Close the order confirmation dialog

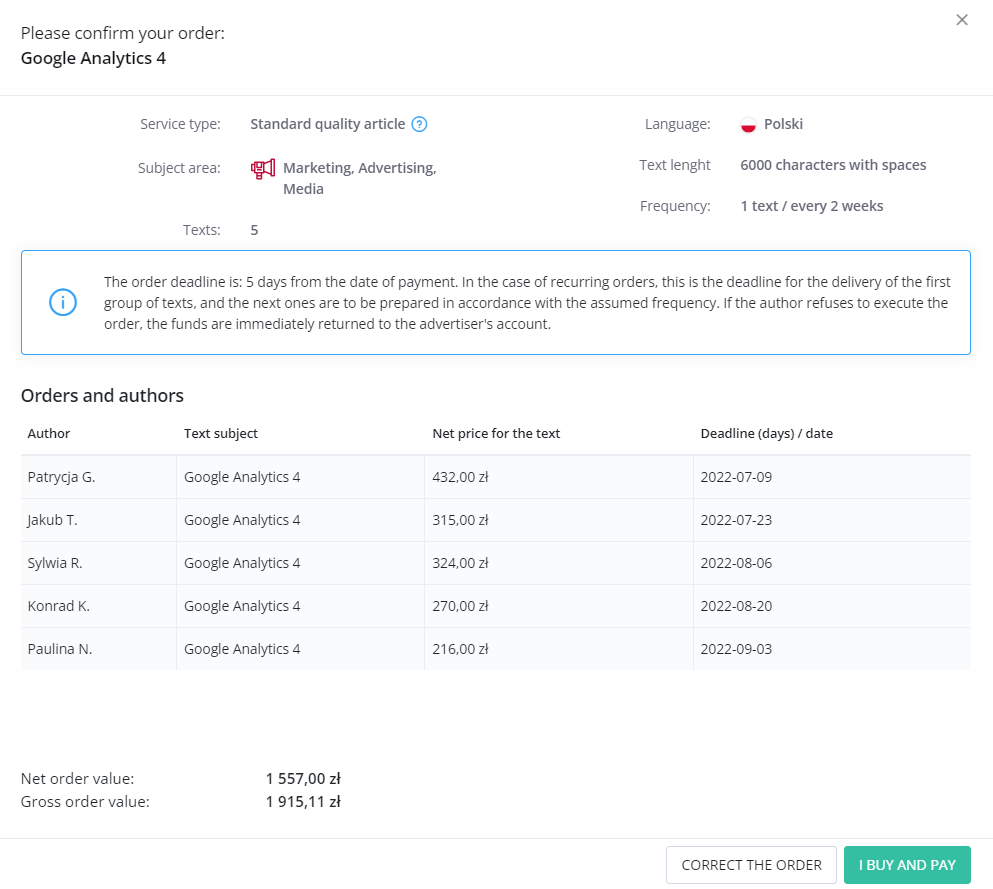pos(961,20)
